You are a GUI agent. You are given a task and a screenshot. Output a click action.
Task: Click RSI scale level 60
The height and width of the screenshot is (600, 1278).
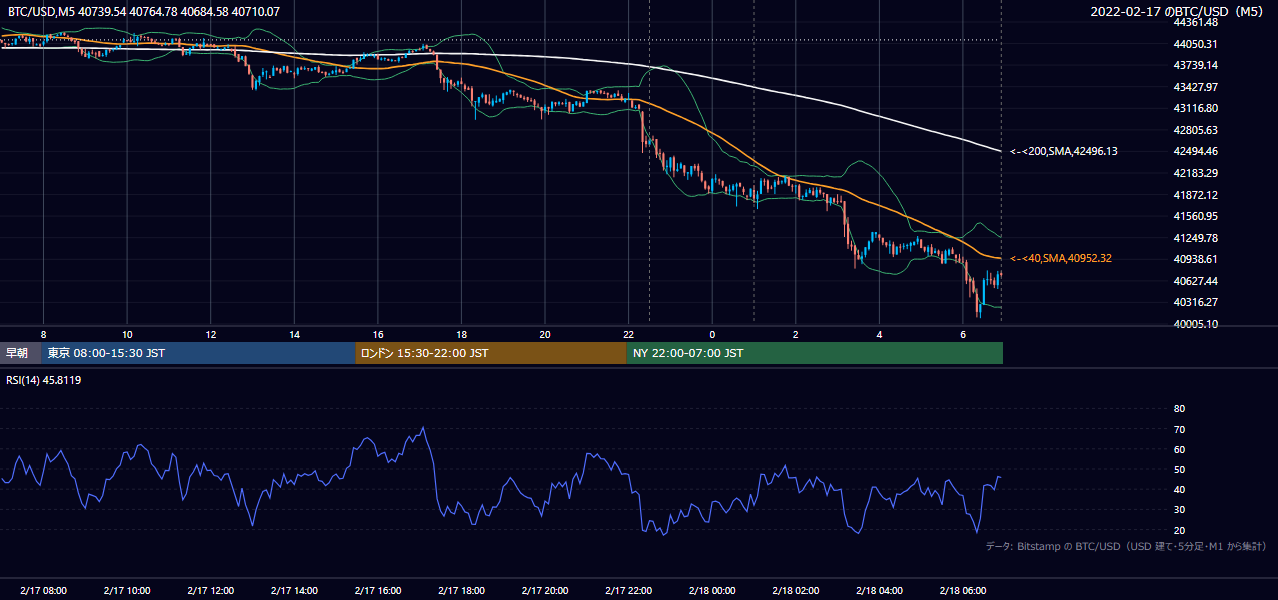[1179, 449]
